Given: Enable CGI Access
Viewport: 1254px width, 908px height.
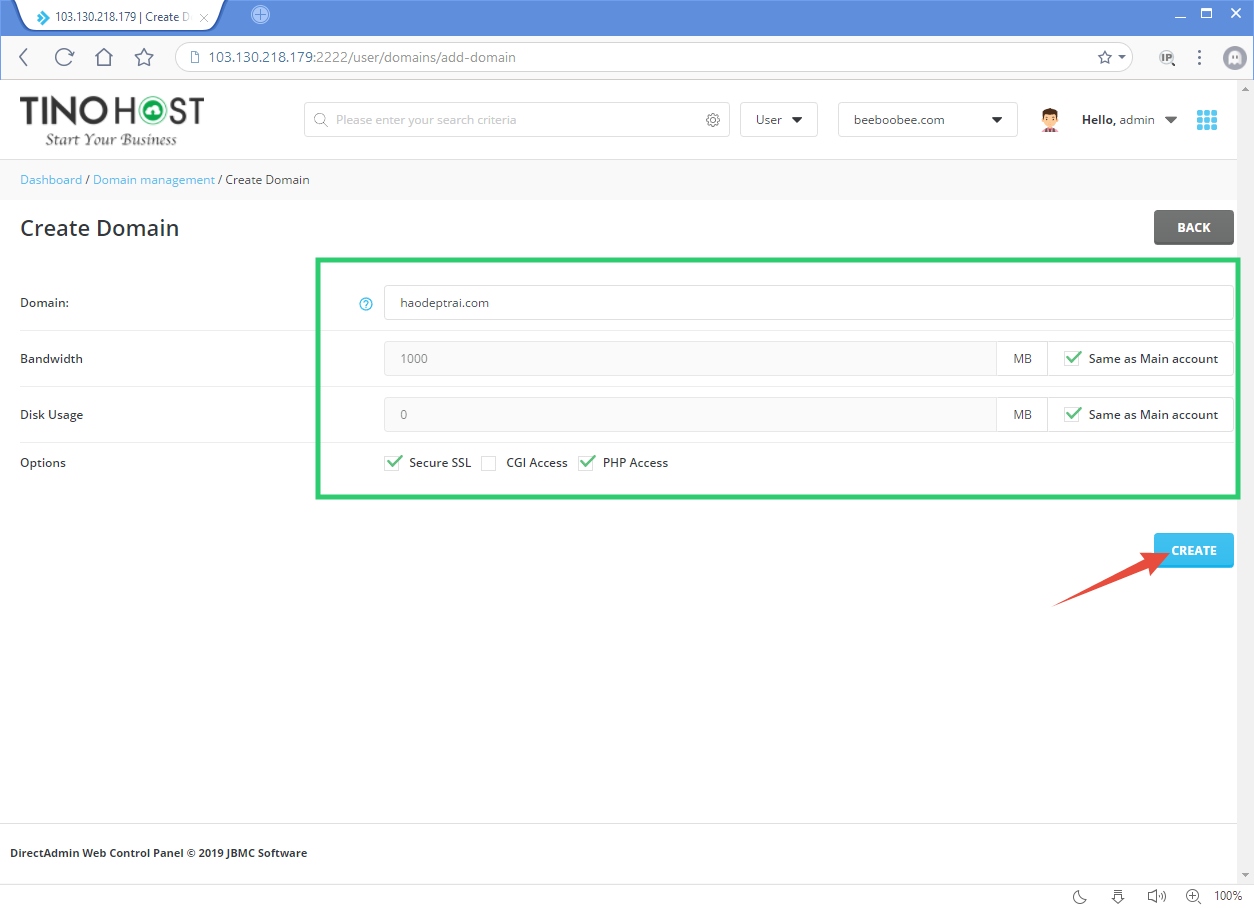Looking at the screenshot, I should click(488, 462).
